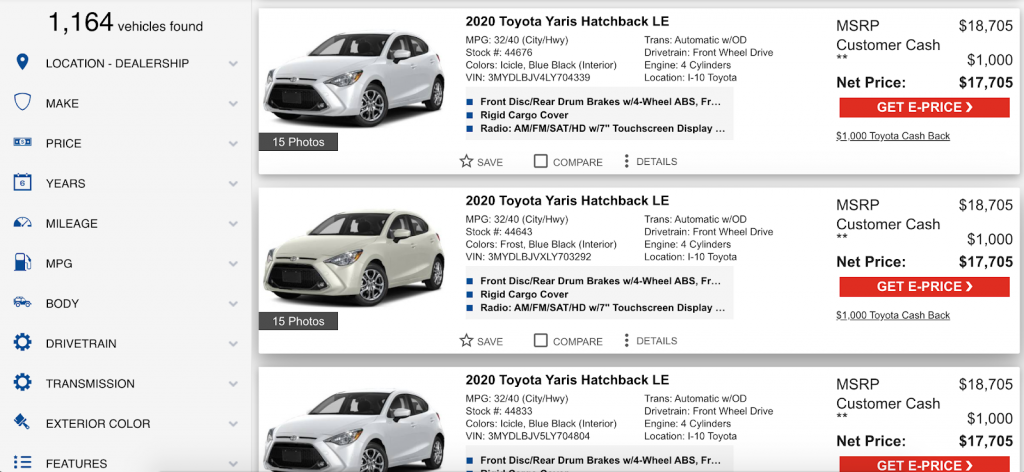Click the Price money icon
The width and height of the screenshot is (1024, 472).
click(22, 143)
